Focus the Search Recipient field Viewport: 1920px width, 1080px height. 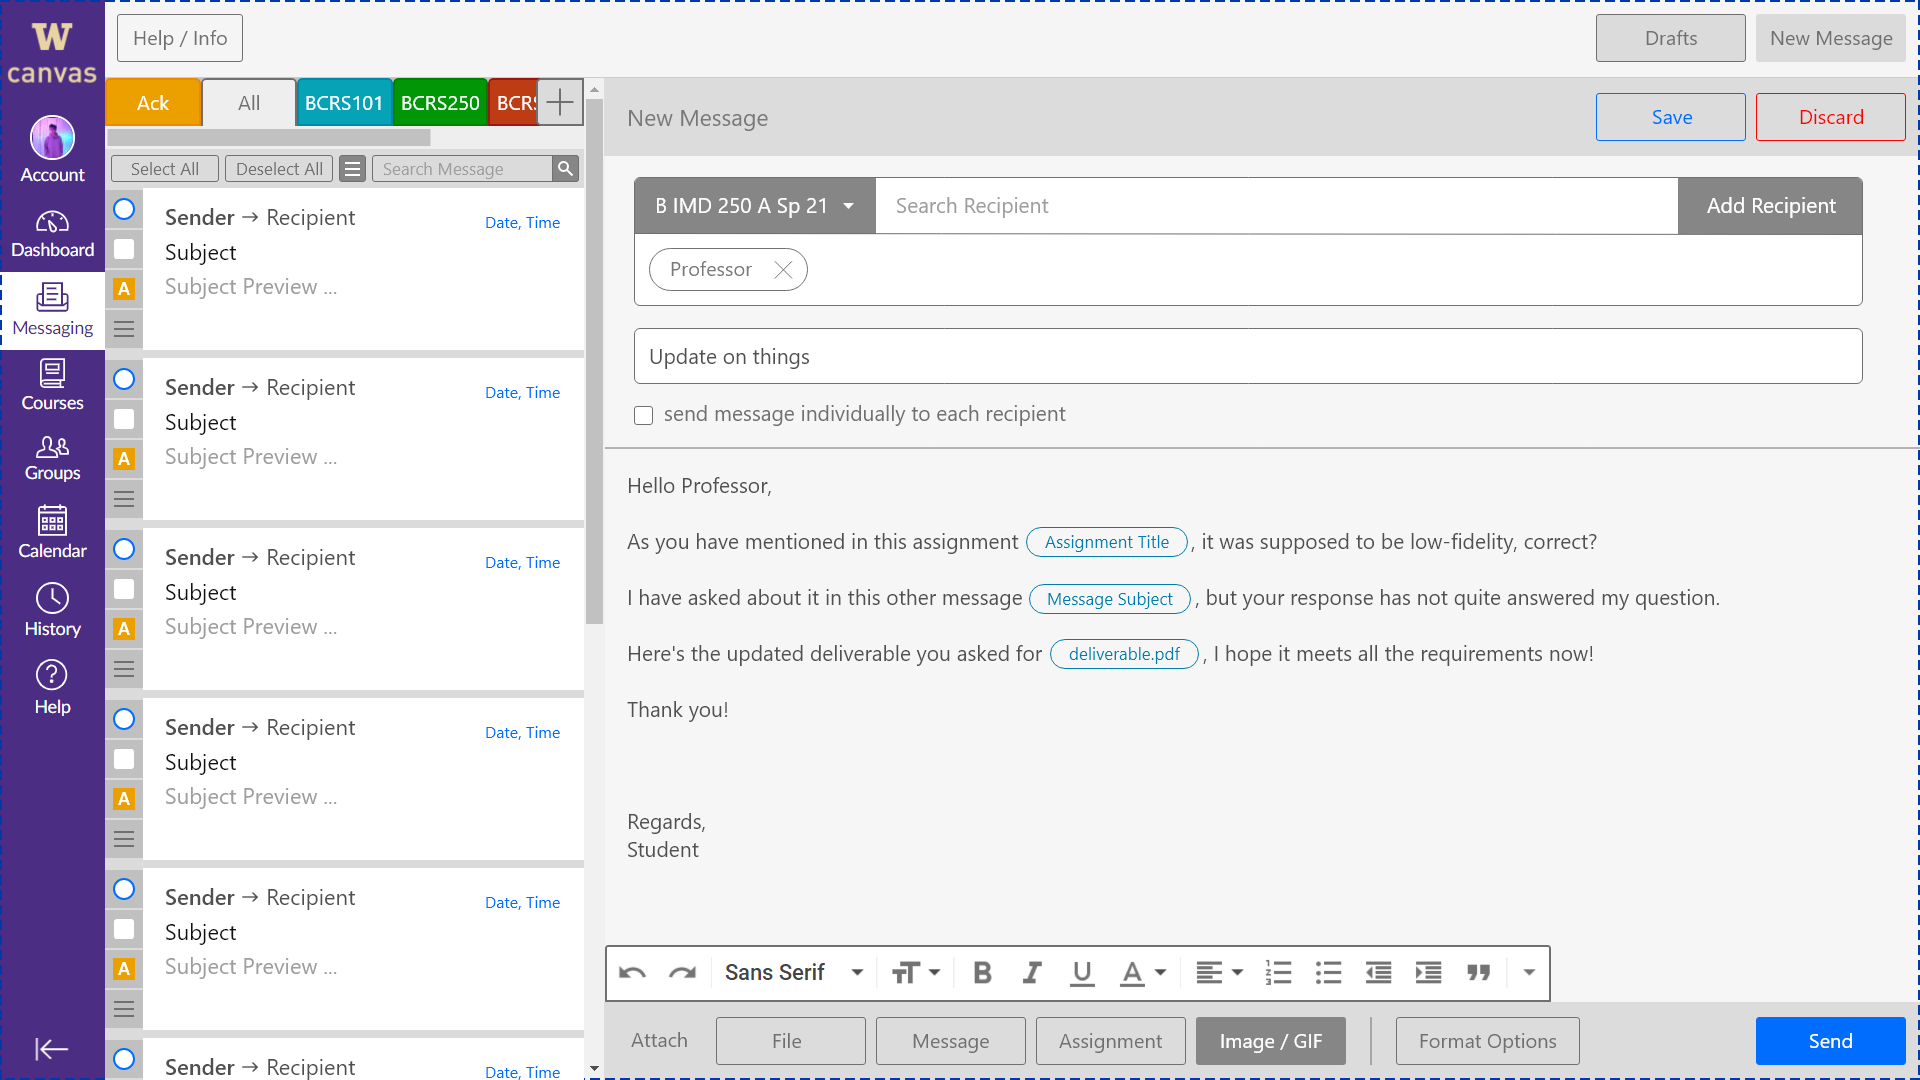pos(1277,206)
